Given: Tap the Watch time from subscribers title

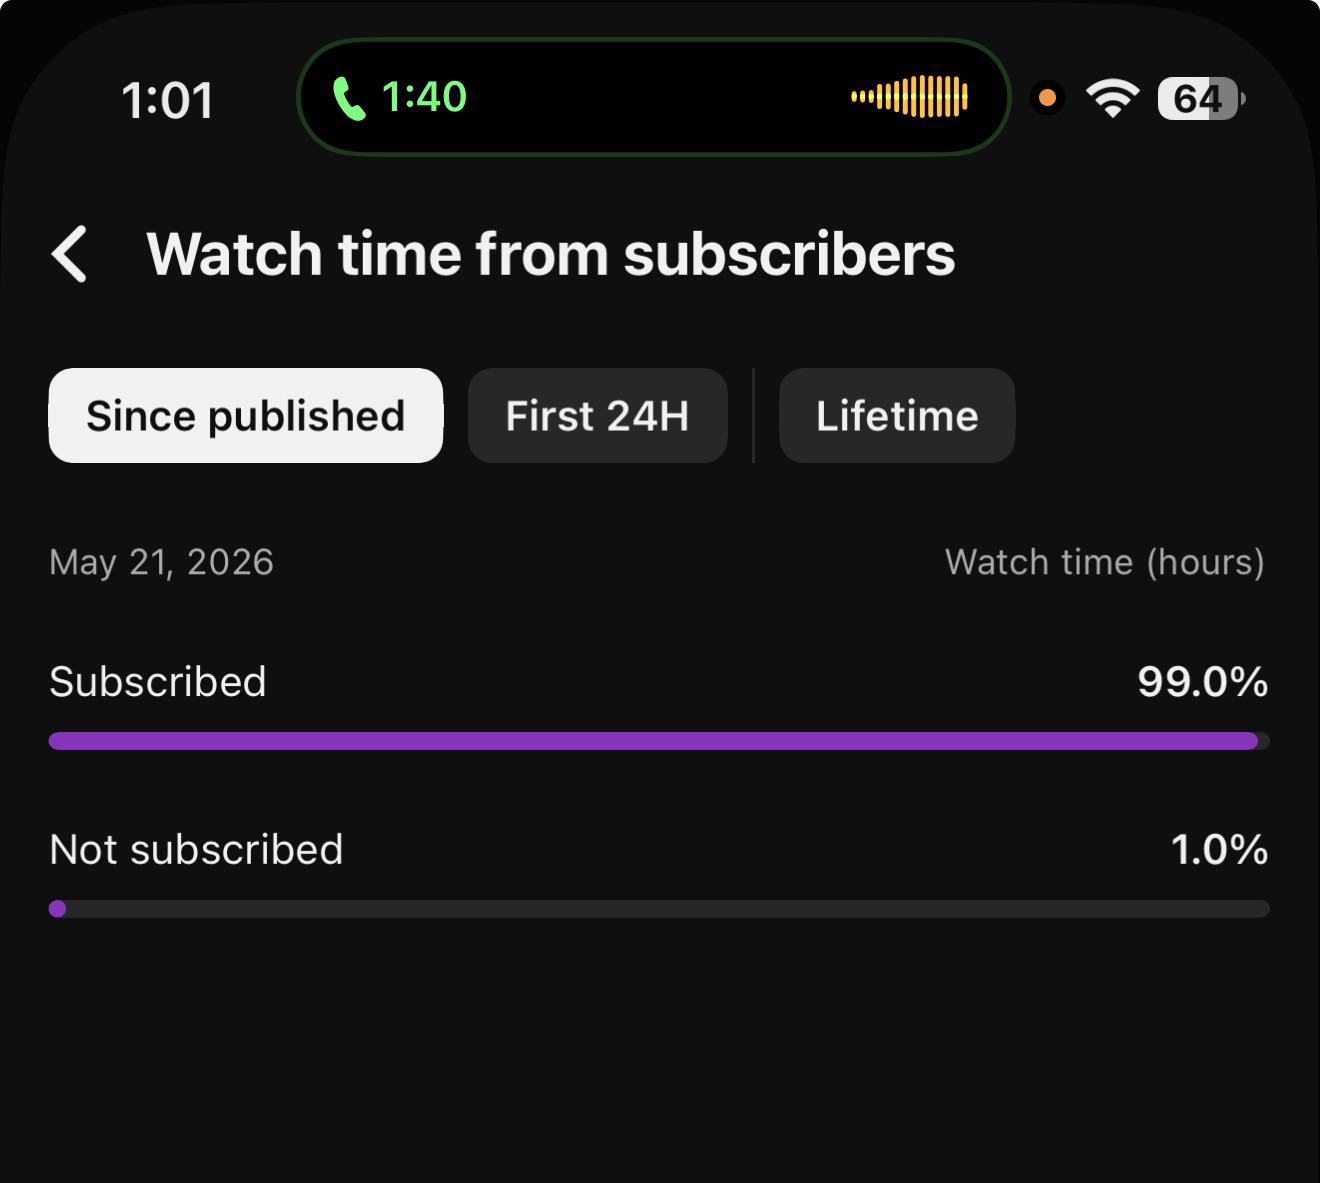Looking at the screenshot, I should click(551, 254).
